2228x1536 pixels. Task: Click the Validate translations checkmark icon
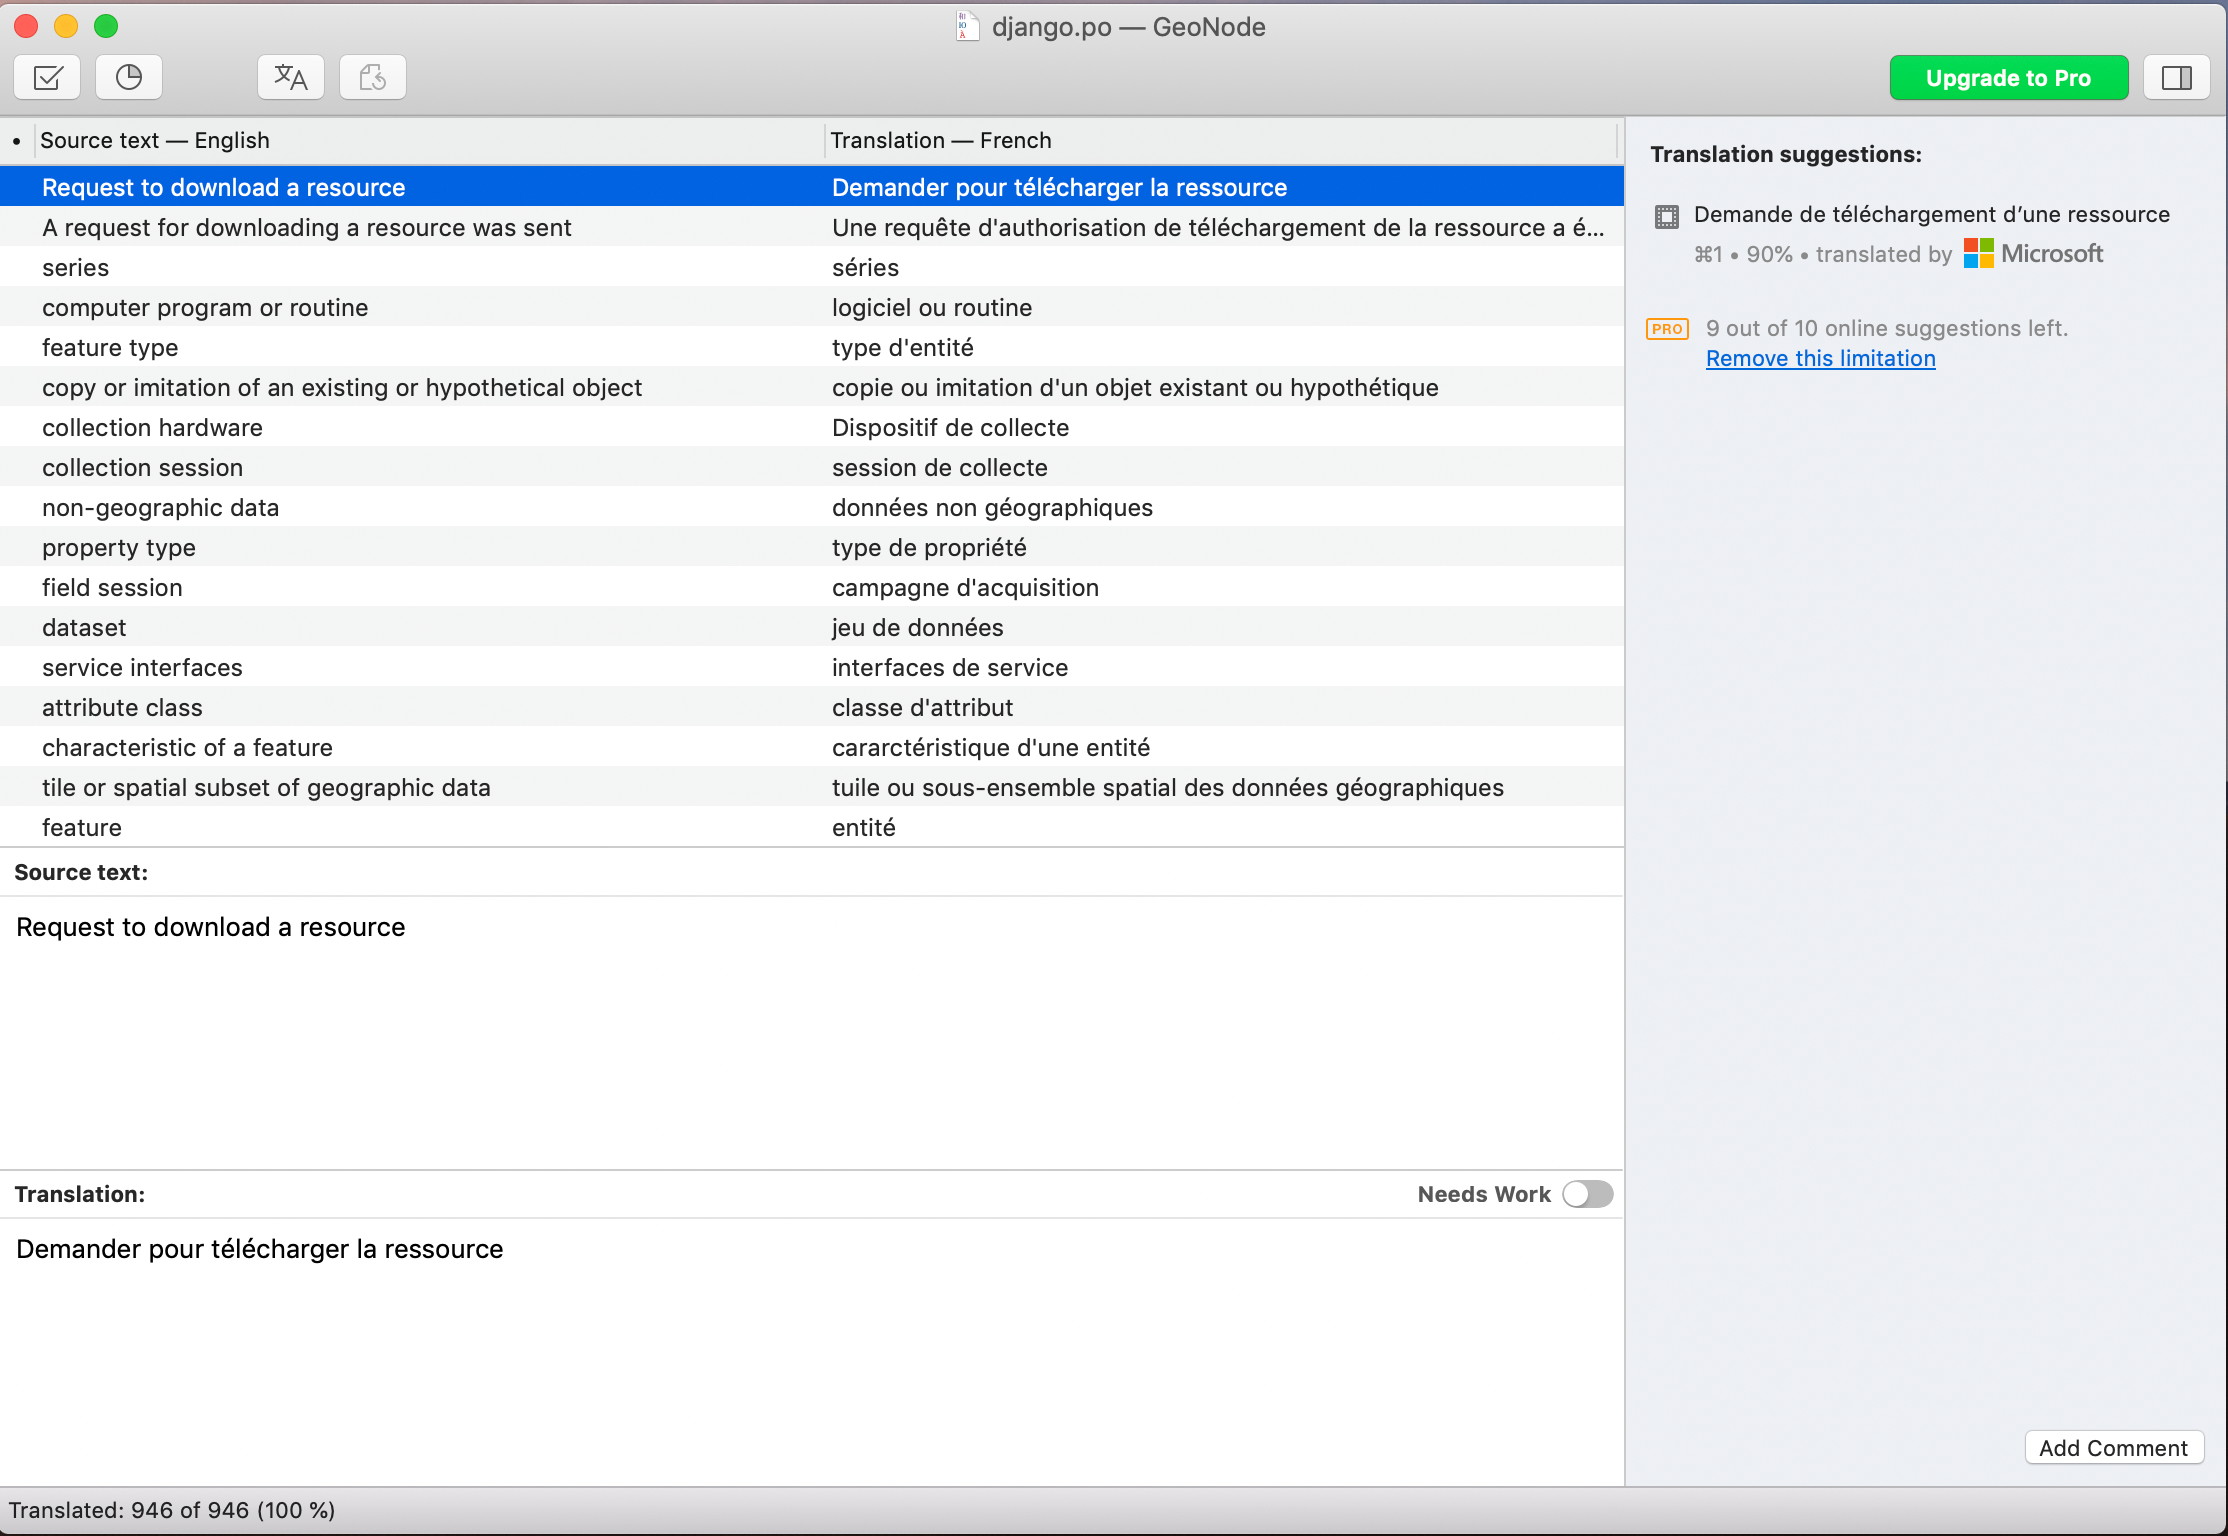point(47,77)
